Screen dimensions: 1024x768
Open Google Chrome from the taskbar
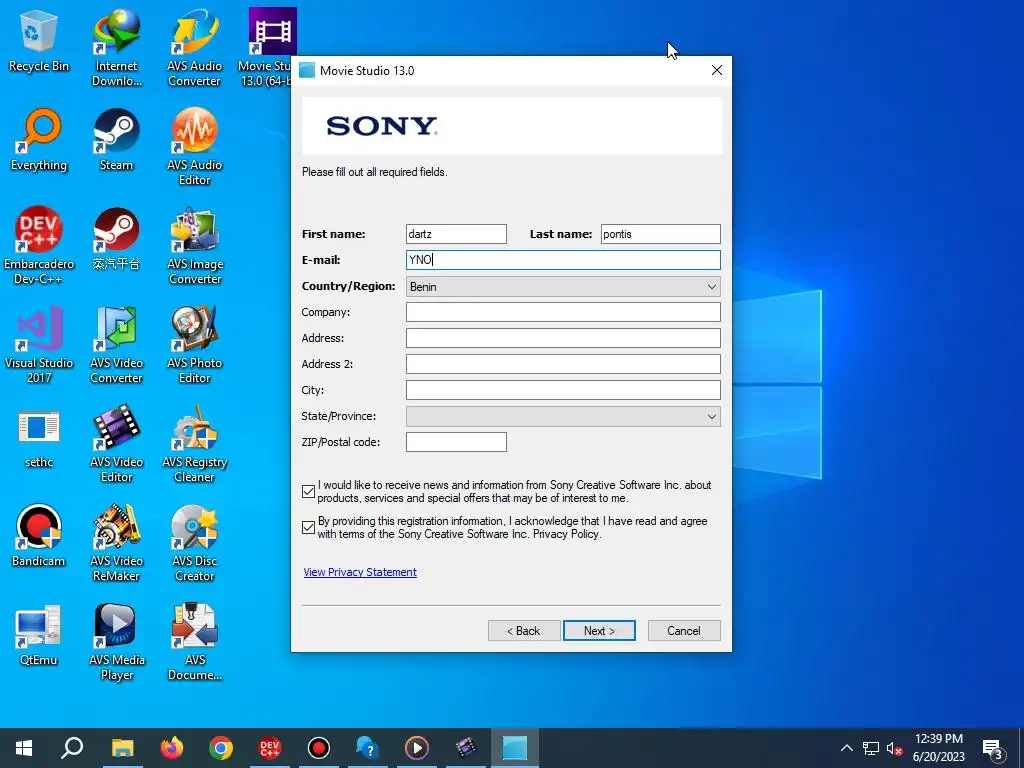click(221, 748)
